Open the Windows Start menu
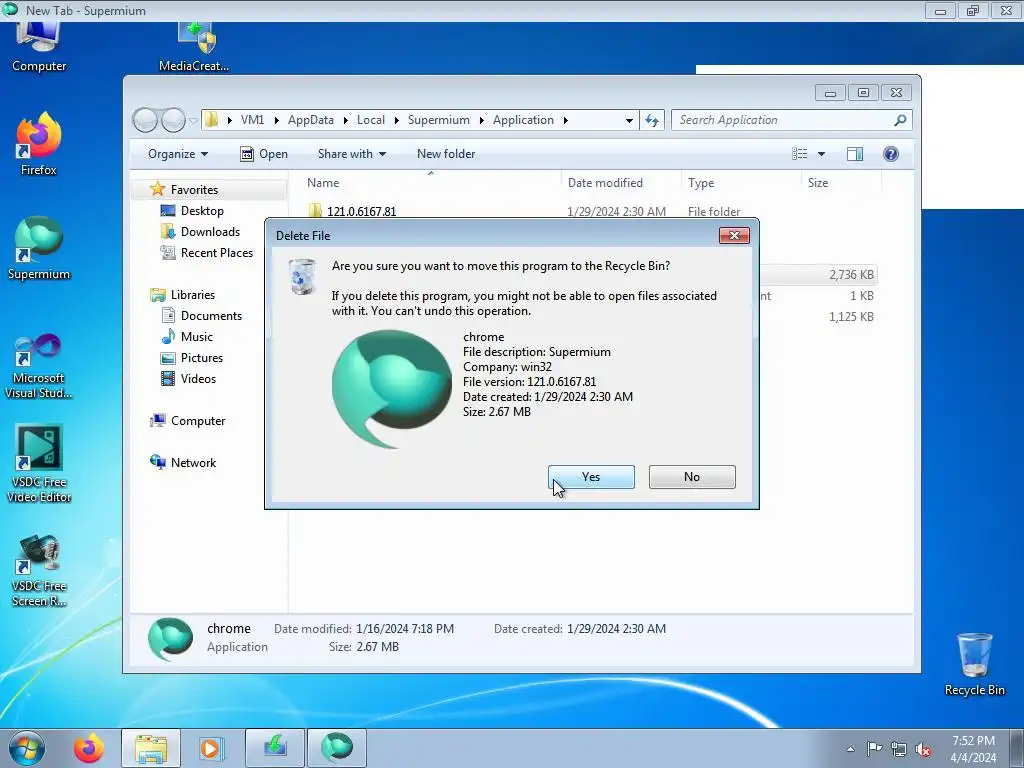Image resolution: width=1024 pixels, height=768 pixels. 27,748
